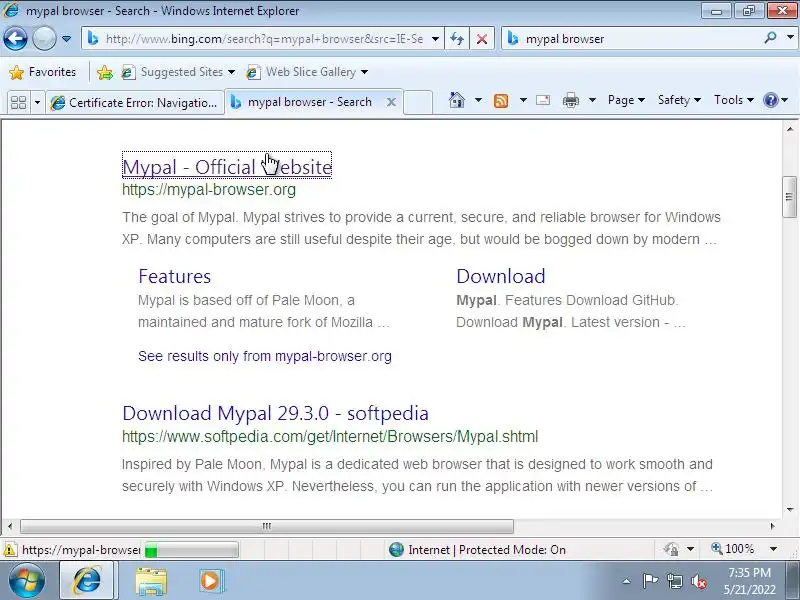Click the Read Mail envelope icon

pos(543,100)
